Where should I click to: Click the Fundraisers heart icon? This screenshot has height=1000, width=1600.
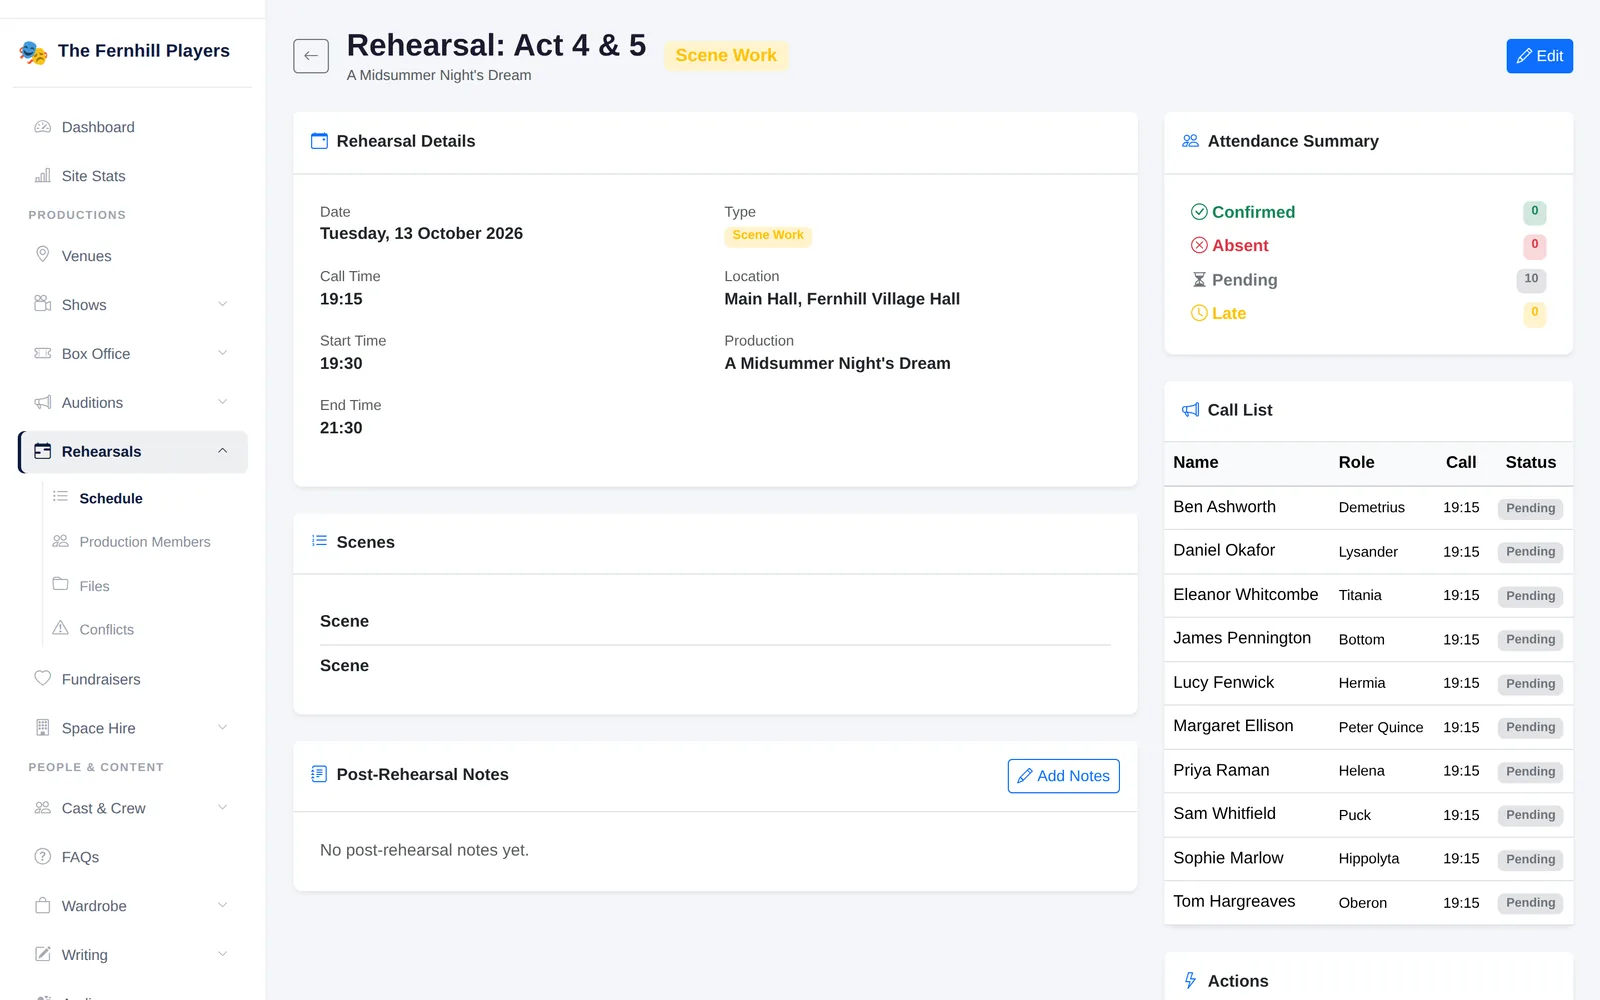[x=42, y=678]
